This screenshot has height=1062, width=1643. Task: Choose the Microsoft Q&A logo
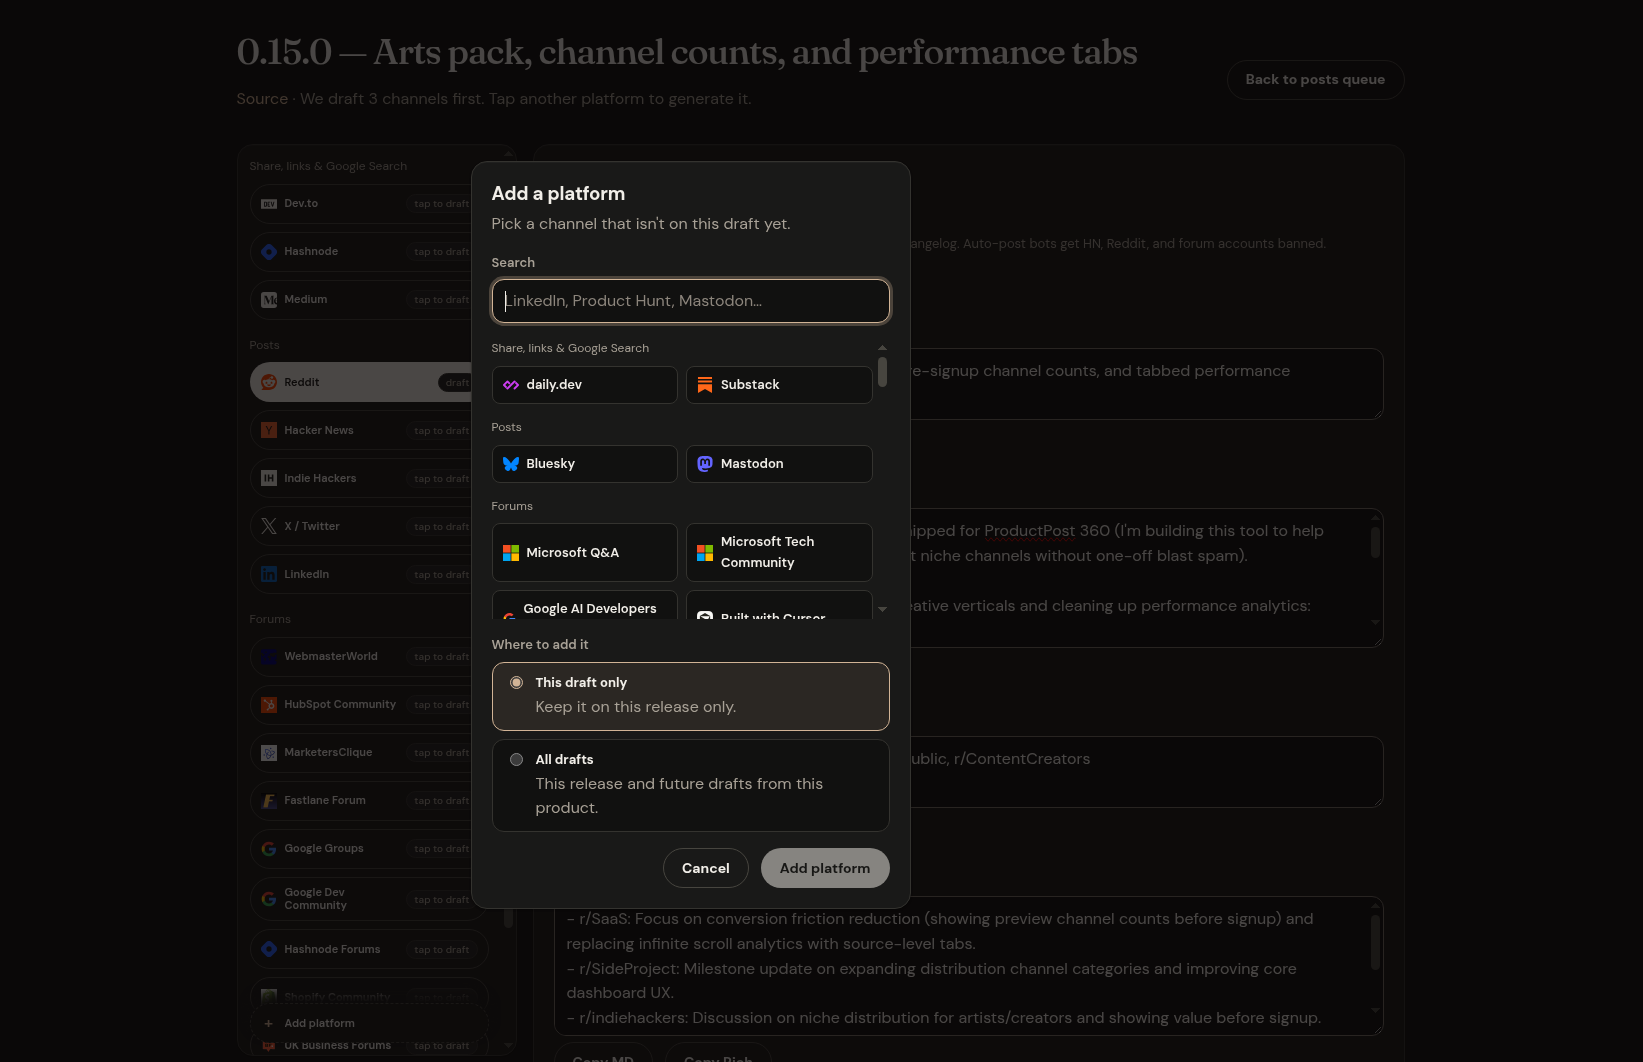[x=511, y=553]
